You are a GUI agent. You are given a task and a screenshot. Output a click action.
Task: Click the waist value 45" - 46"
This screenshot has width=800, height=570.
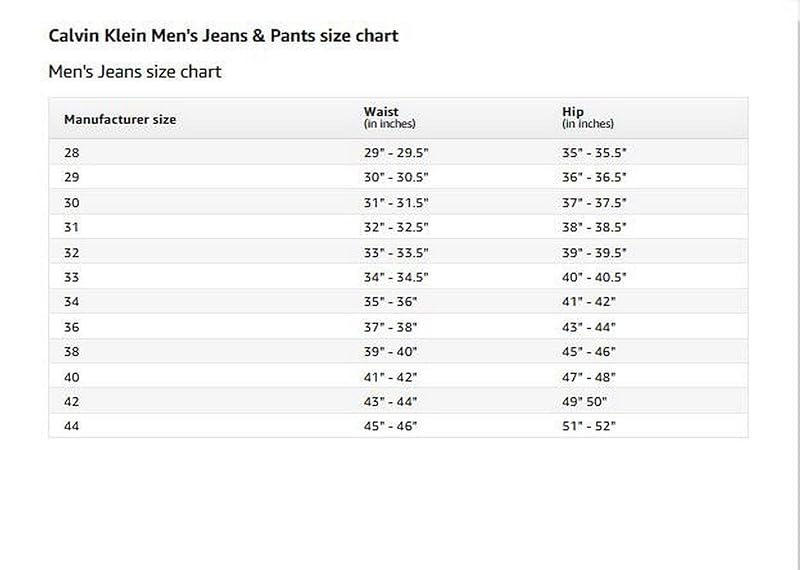click(x=390, y=426)
